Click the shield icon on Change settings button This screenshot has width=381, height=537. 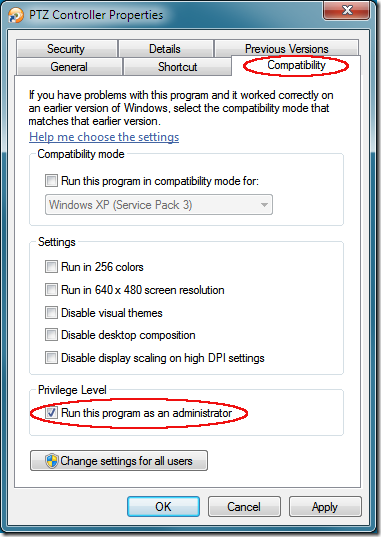coord(52,461)
